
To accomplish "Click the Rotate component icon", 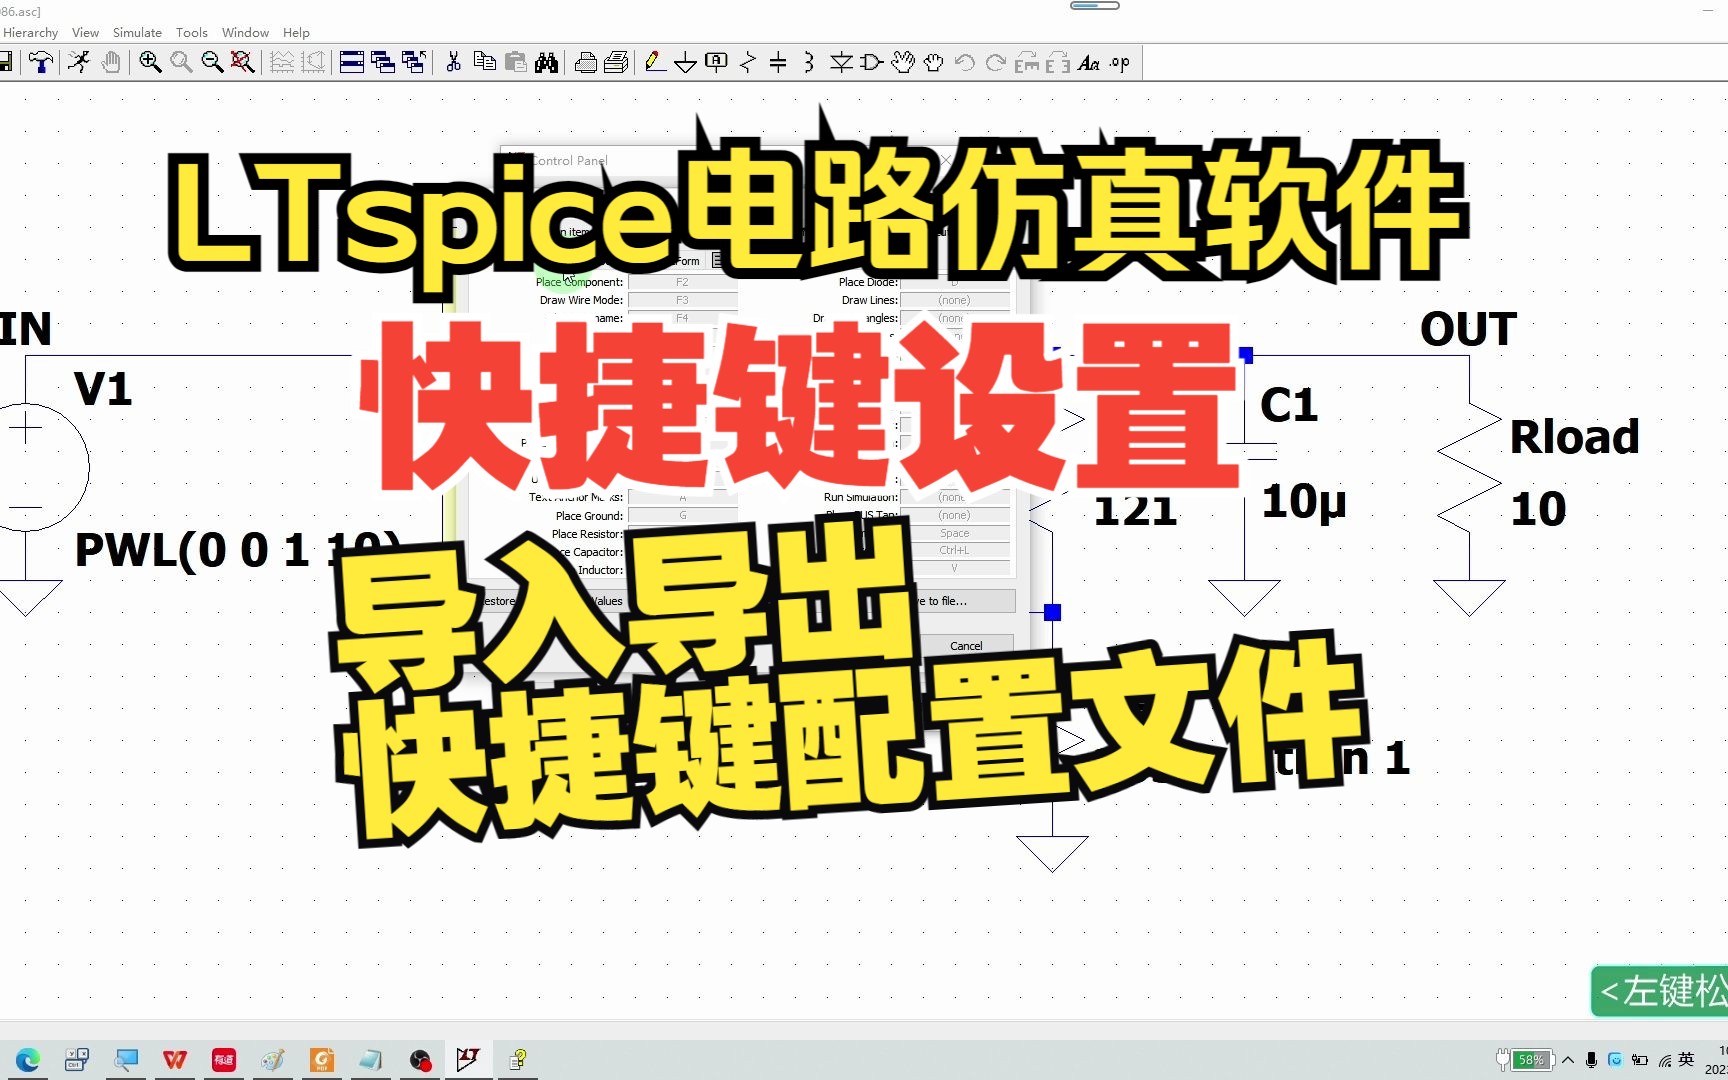I will tap(1027, 63).
